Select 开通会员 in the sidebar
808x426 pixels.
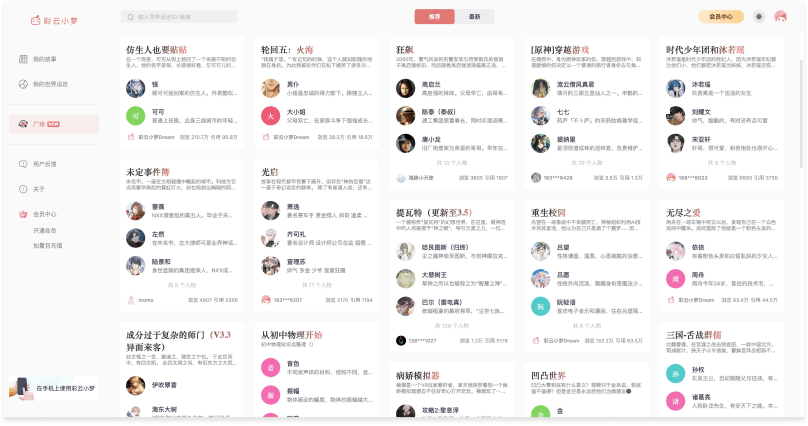click(45, 231)
